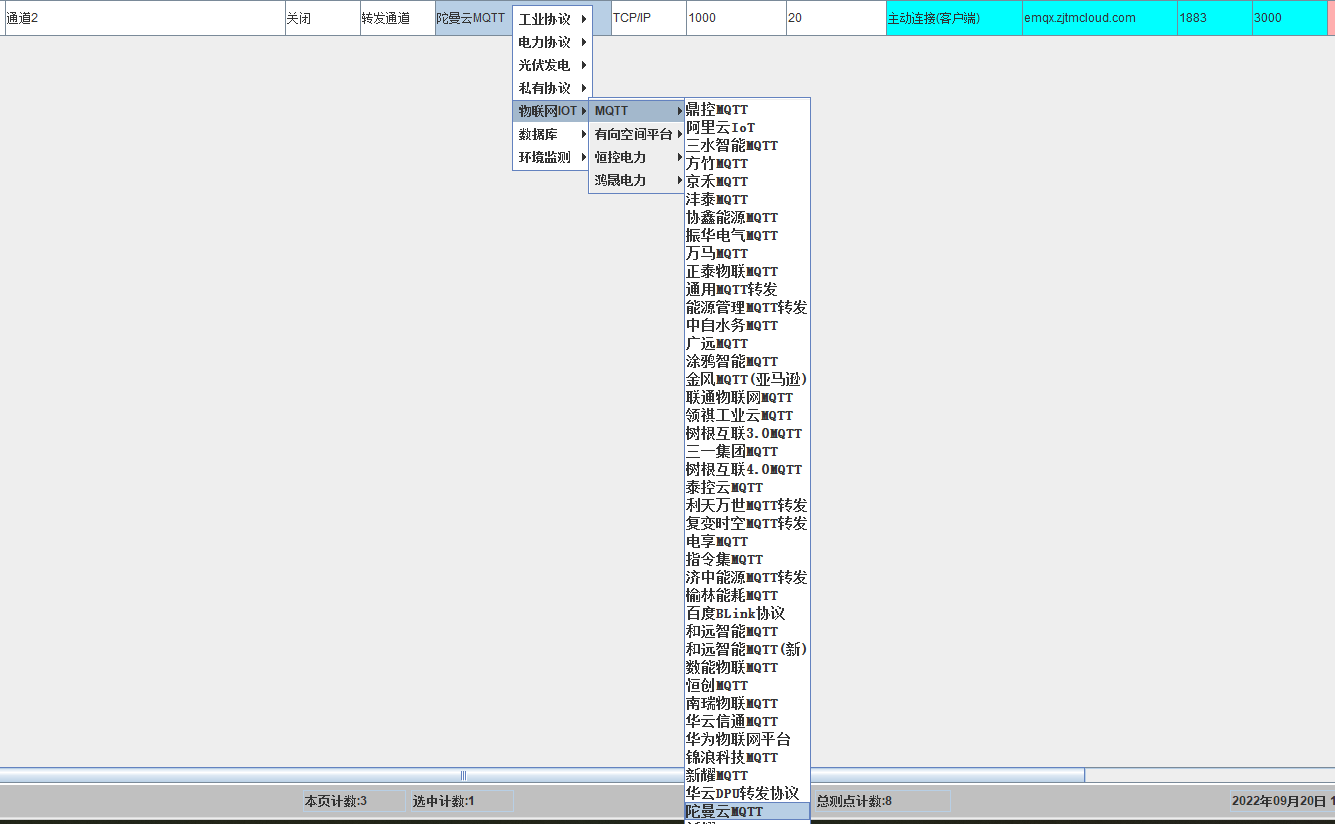
Task: Click the 主动连接(客户端) connection cell
Action: coord(954,18)
